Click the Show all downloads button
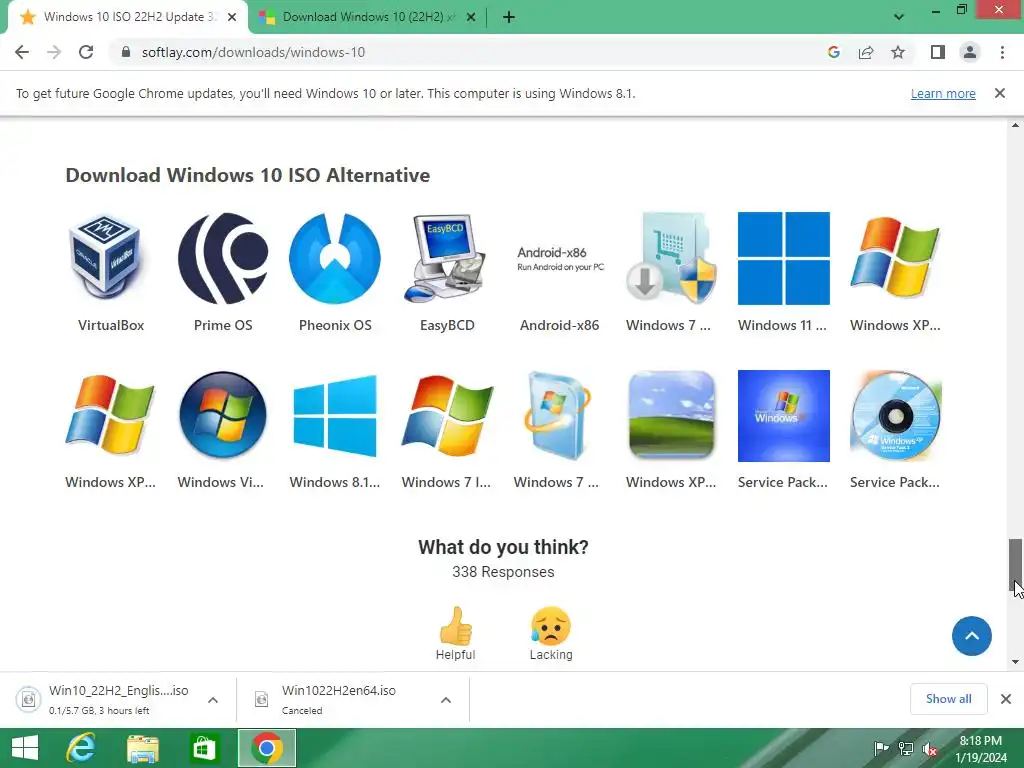The width and height of the screenshot is (1024, 768). pyautogui.click(x=948, y=699)
